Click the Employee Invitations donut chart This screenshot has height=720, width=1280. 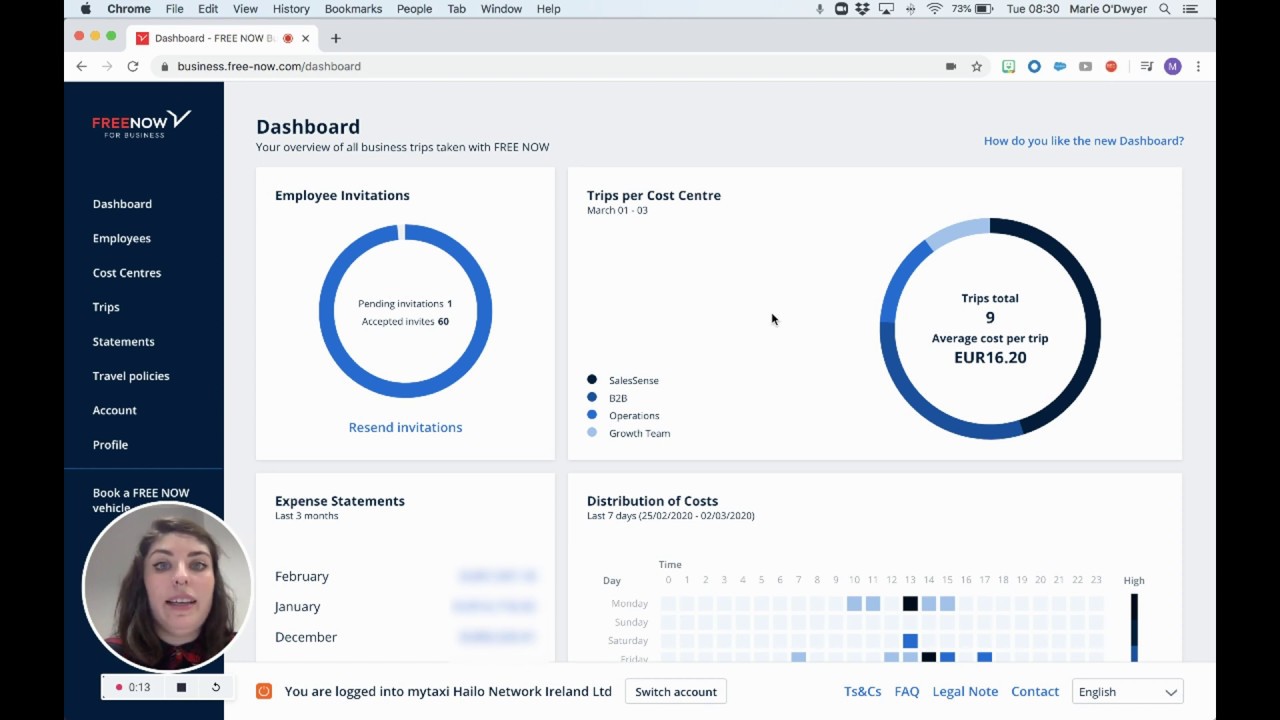coord(405,311)
